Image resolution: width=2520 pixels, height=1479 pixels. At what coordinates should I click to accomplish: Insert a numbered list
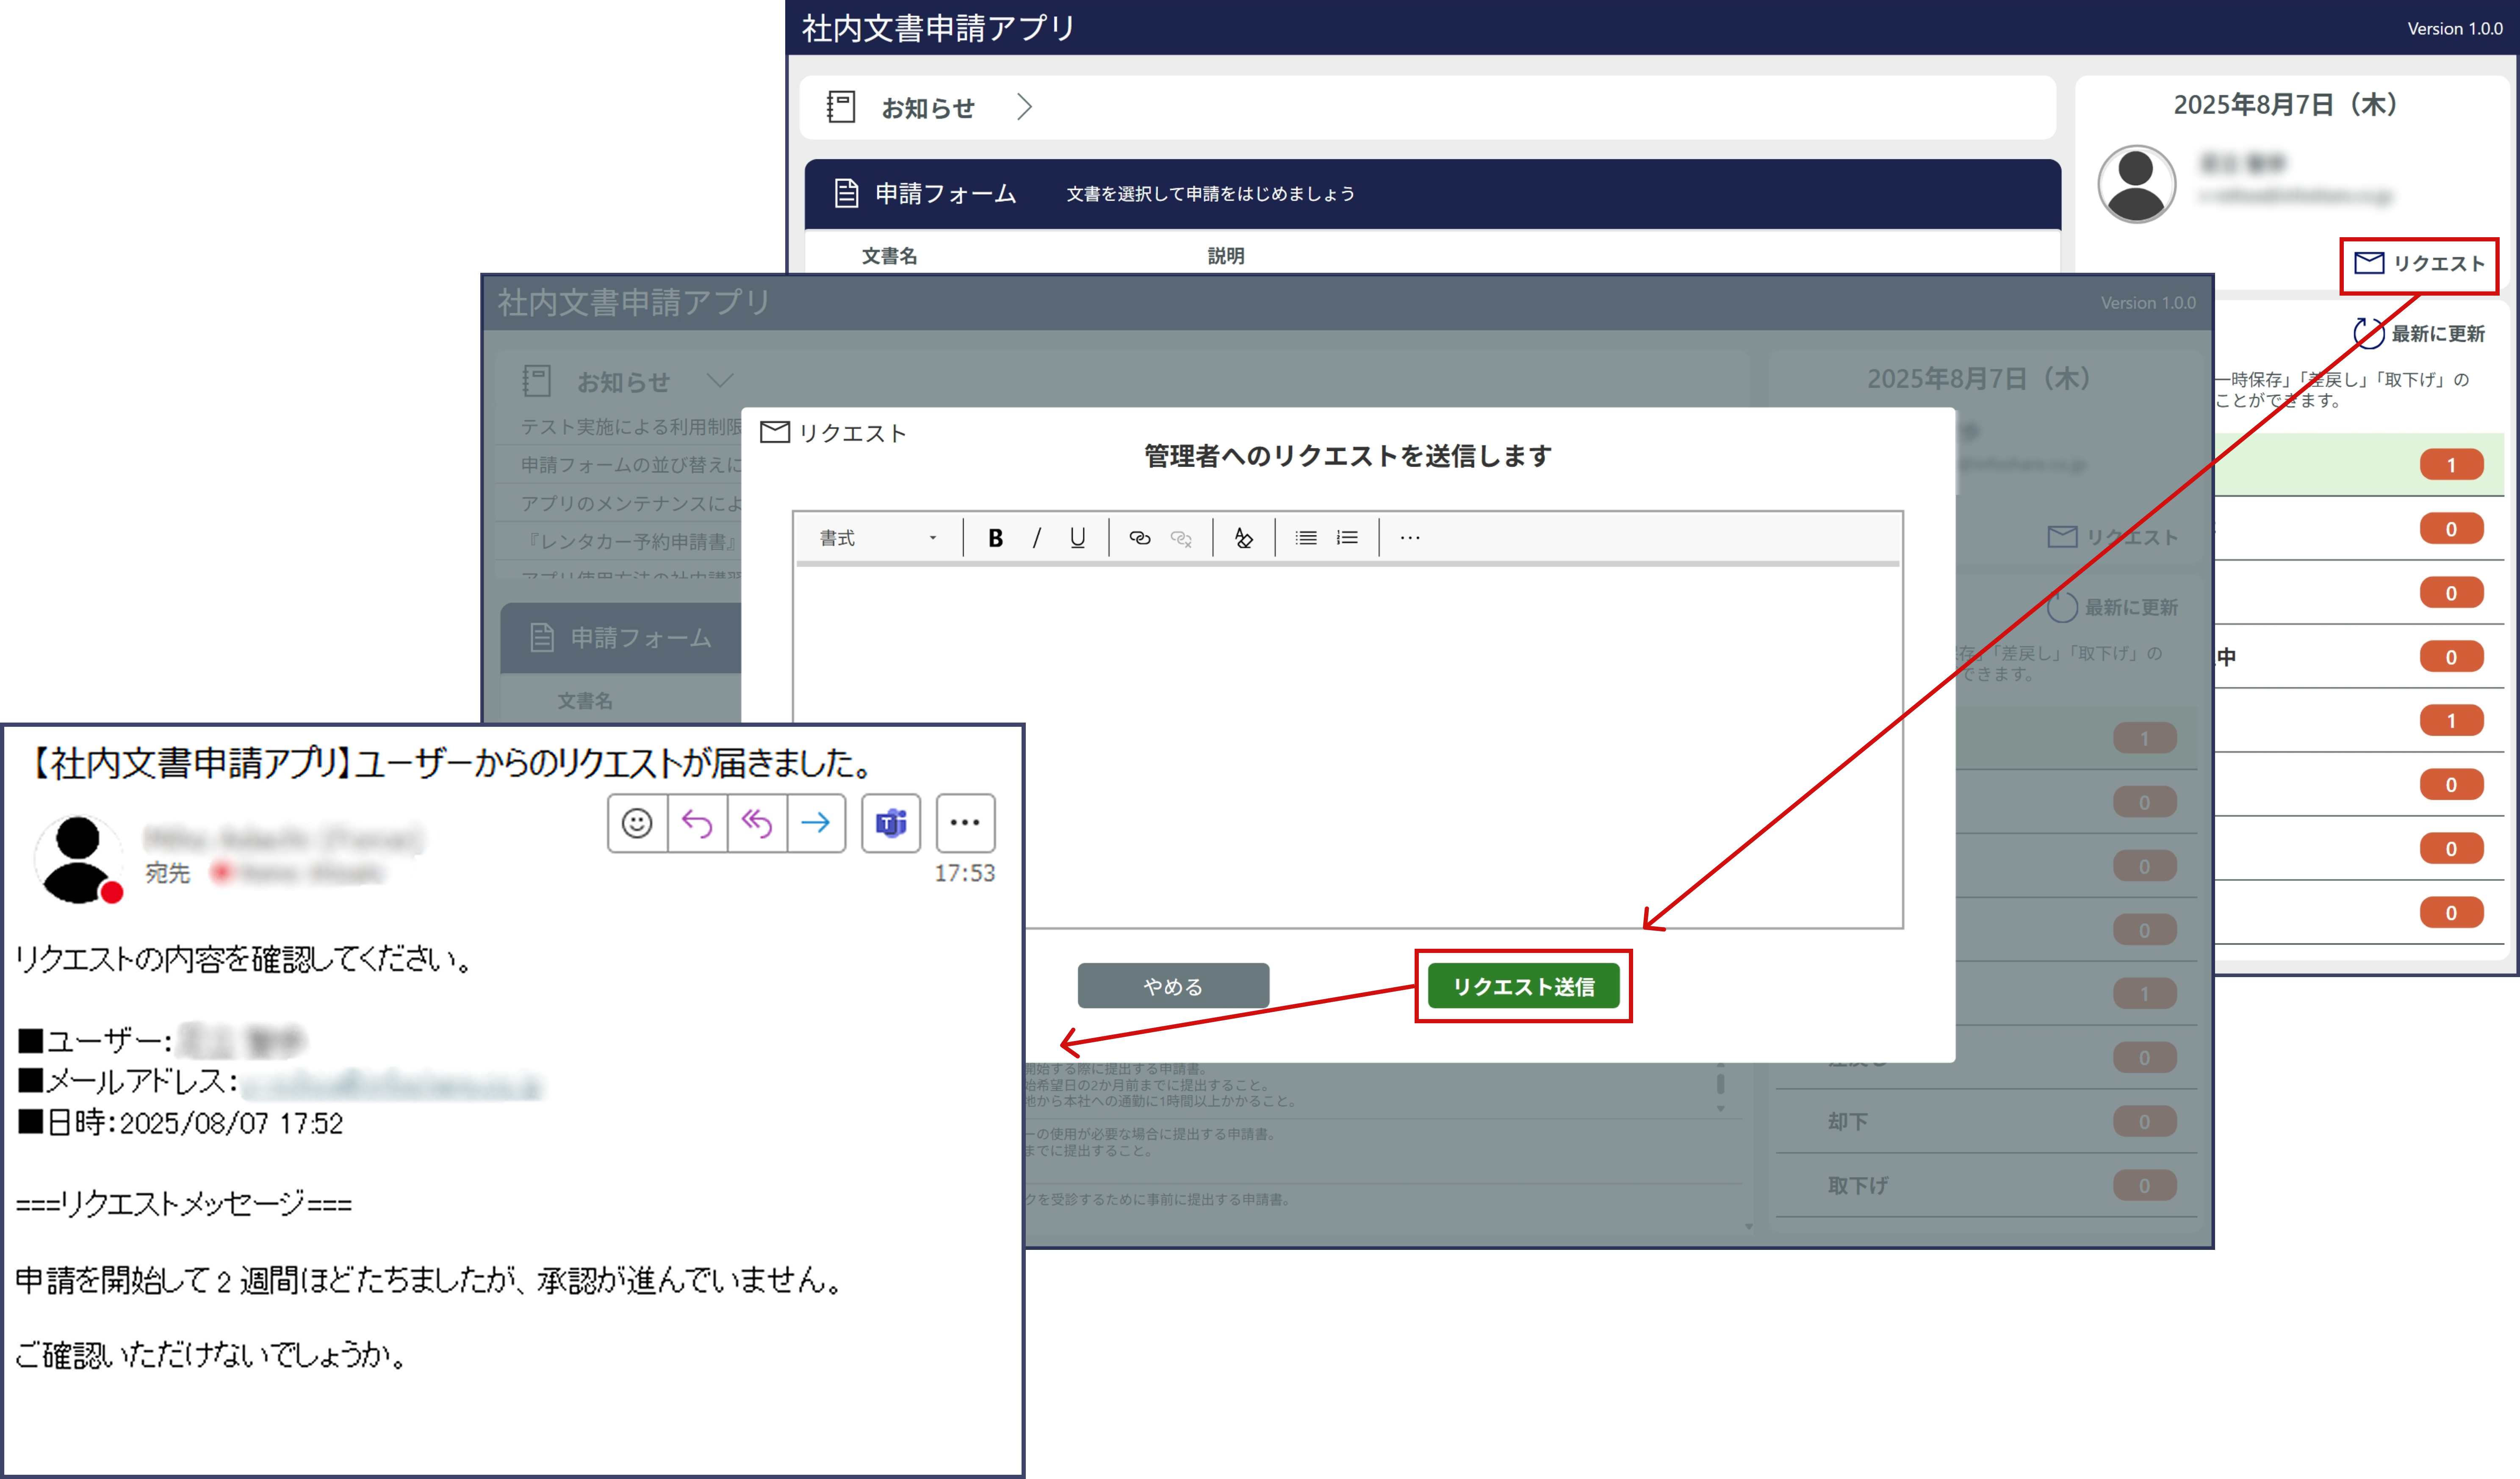(1347, 538)
